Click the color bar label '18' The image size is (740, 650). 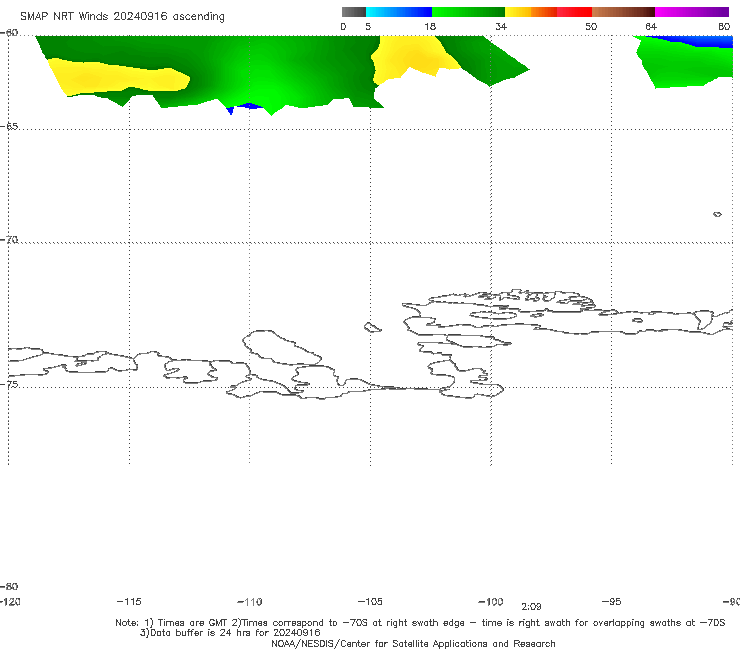pyautogui.click(x=430, y=26)
